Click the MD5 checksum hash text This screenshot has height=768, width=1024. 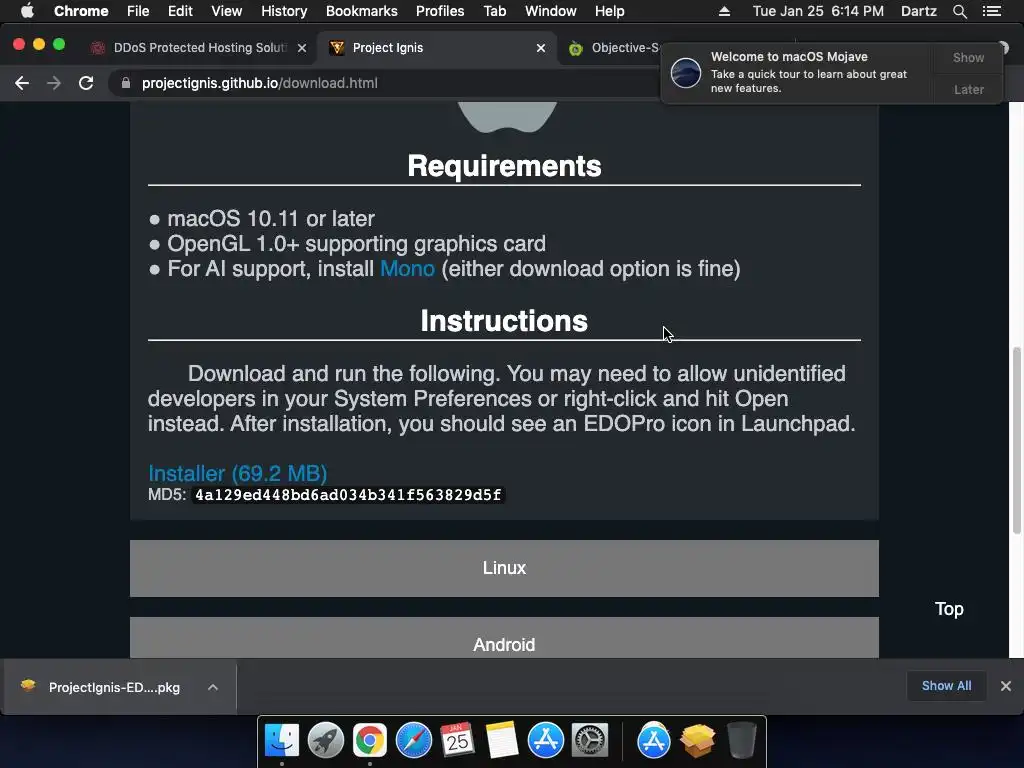pyautogui.click(x=348, y=495)
